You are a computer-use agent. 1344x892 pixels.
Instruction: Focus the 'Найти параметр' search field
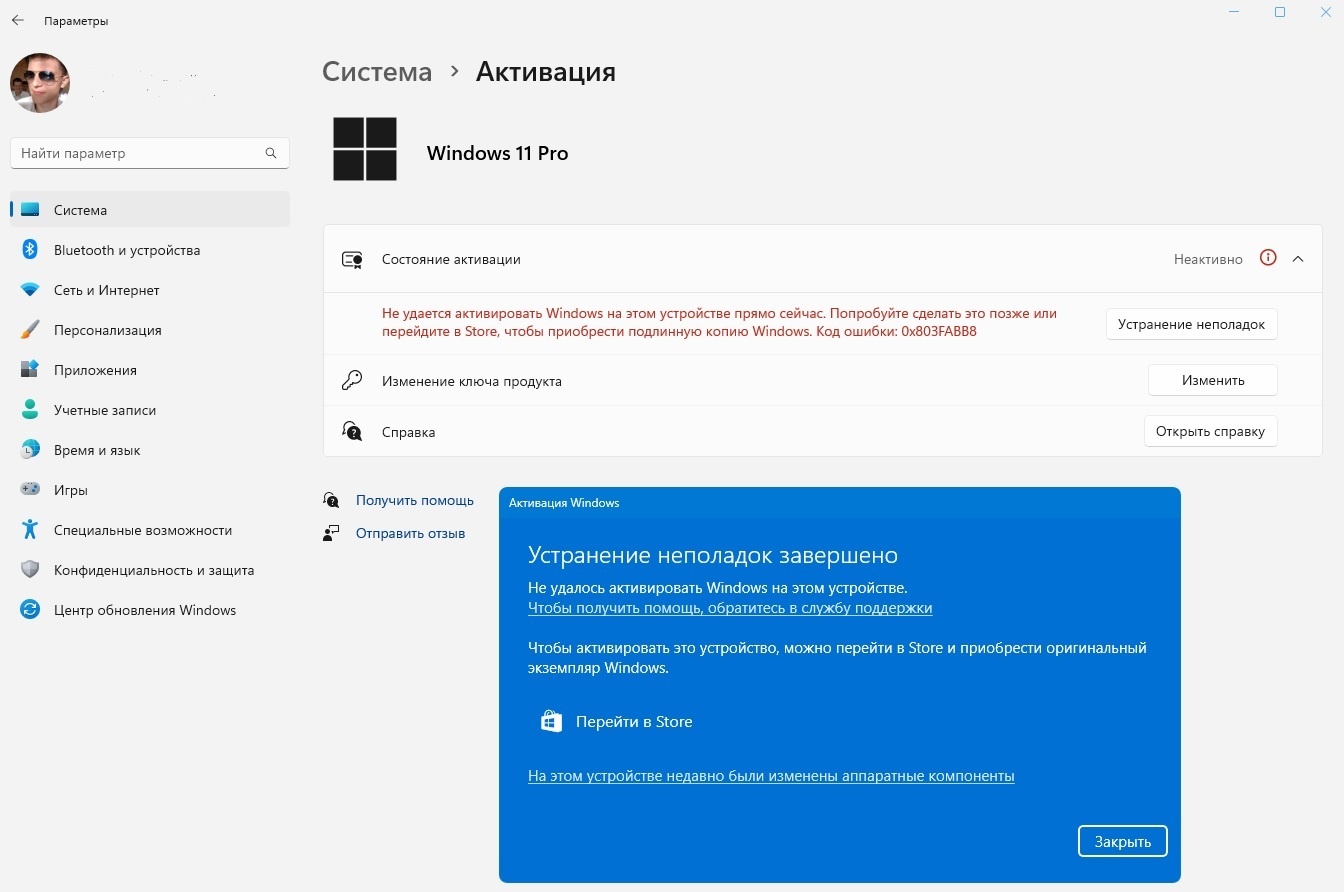coord(150,153)
